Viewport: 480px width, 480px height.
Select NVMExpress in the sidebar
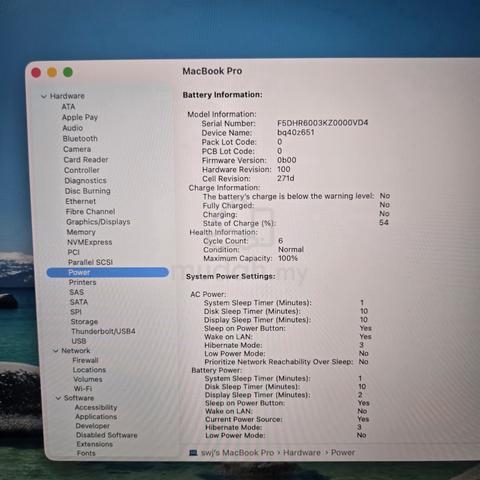click(89, 242)
